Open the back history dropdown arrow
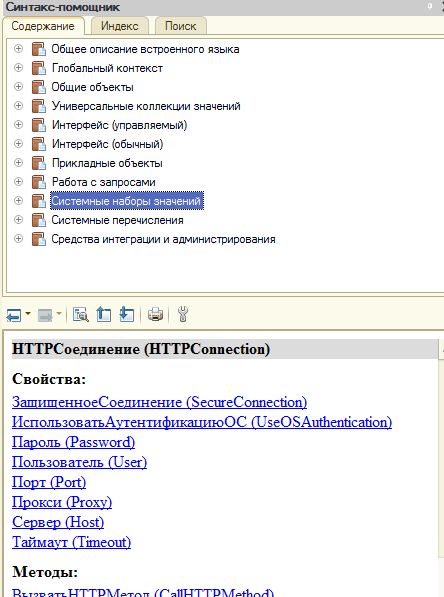 pos(28,314)
